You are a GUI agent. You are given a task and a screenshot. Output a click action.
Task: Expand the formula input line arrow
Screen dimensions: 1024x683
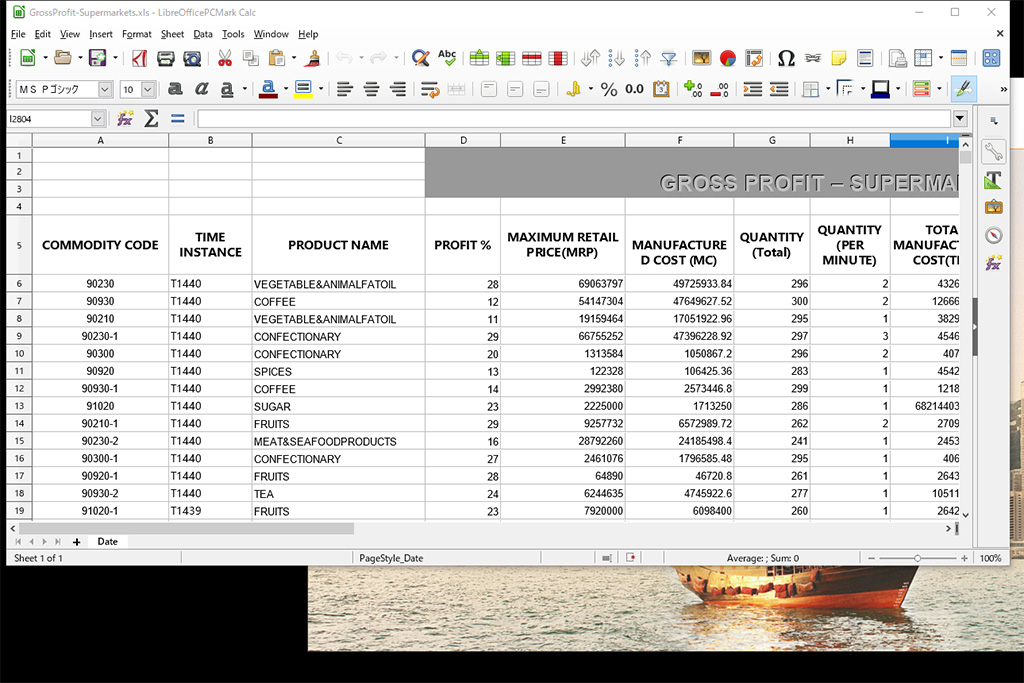point(960,119)
